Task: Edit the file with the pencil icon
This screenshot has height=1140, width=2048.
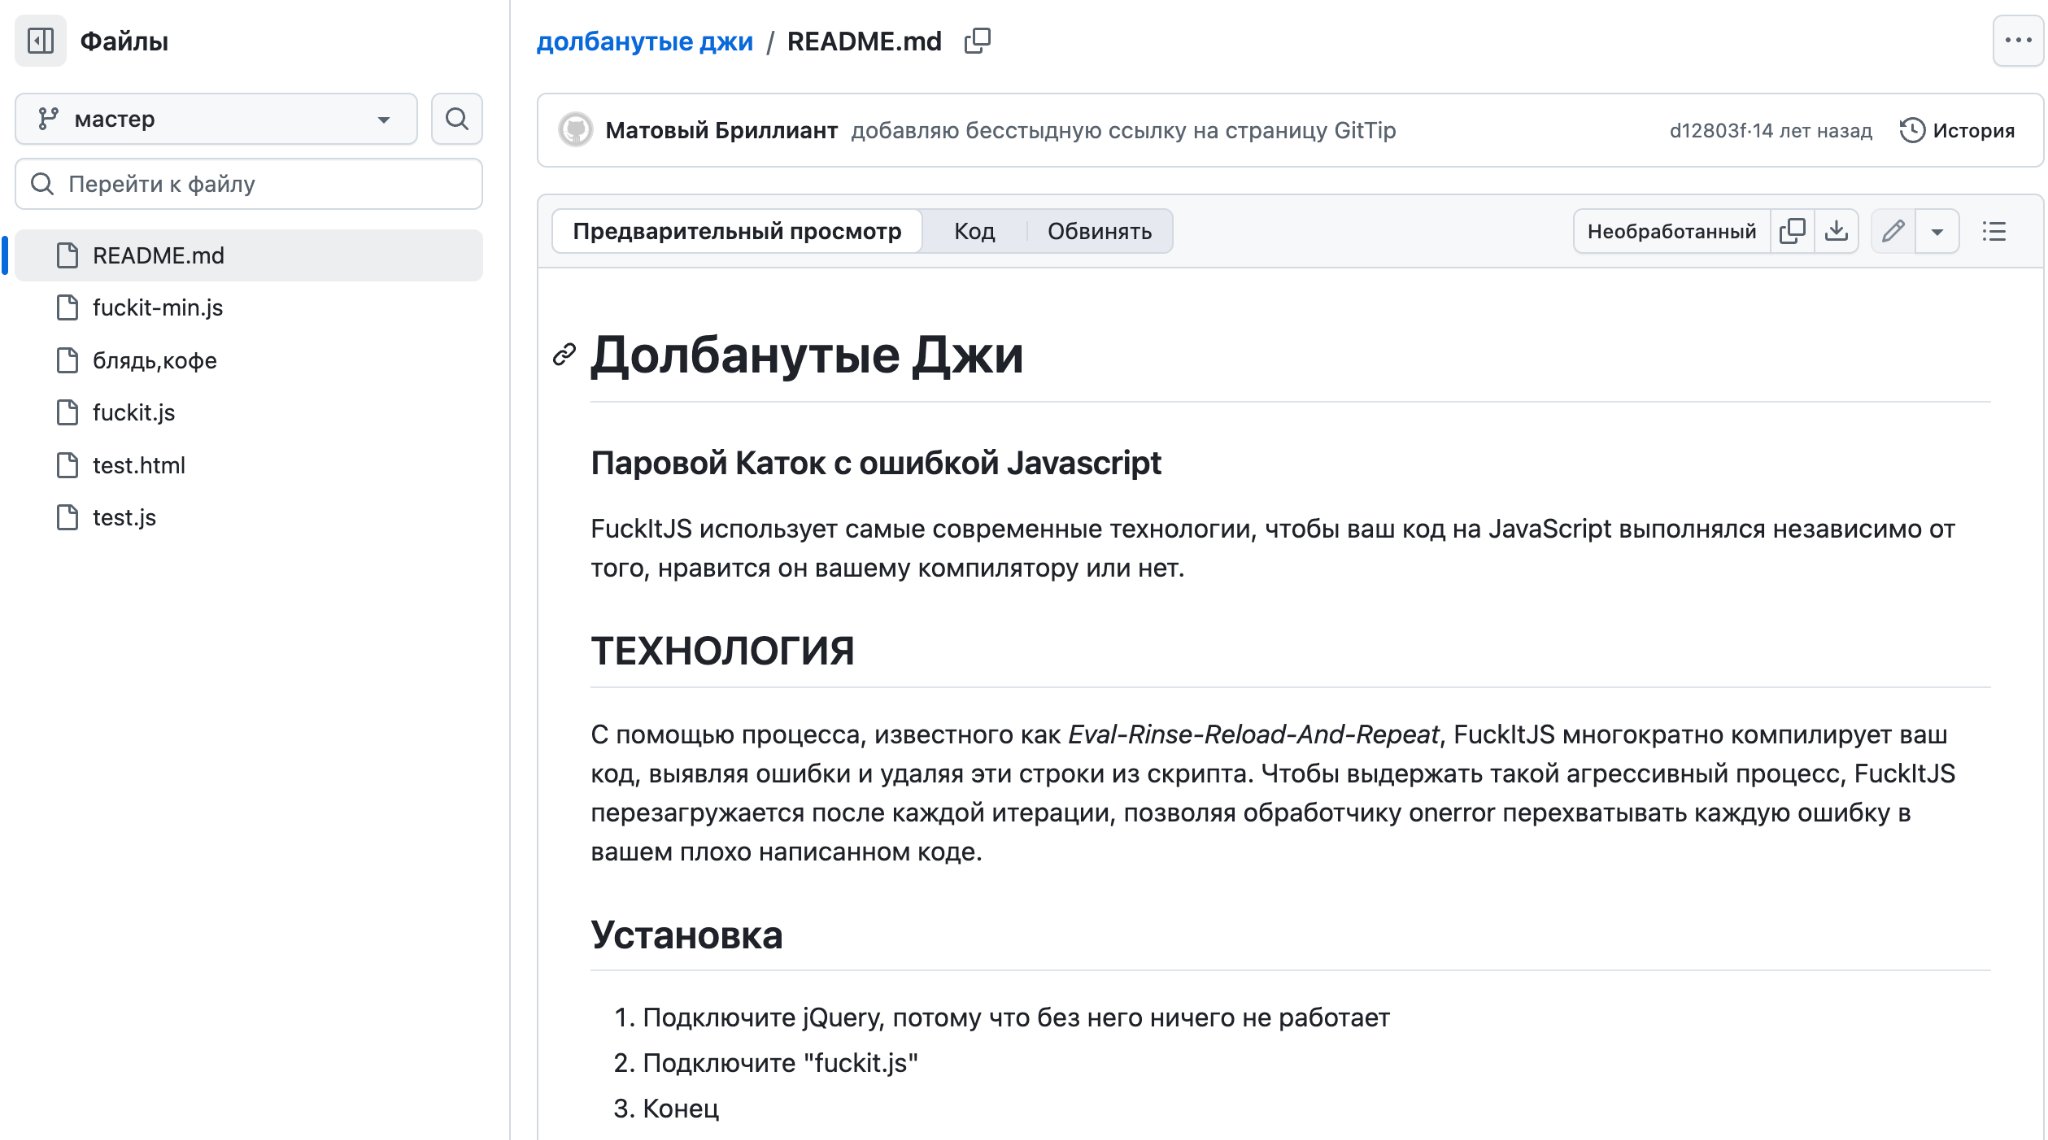Action: (x=1891, y=230)
